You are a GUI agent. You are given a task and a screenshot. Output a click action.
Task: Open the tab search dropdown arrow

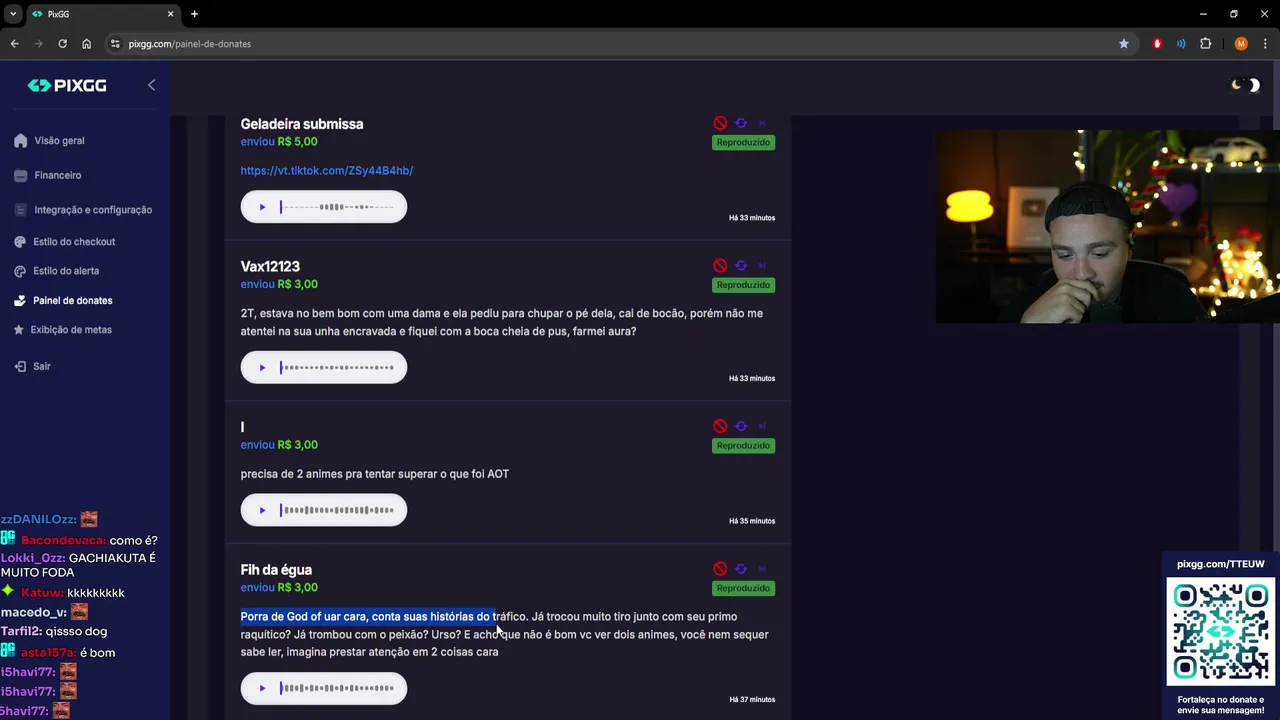(x=12, y=14)
